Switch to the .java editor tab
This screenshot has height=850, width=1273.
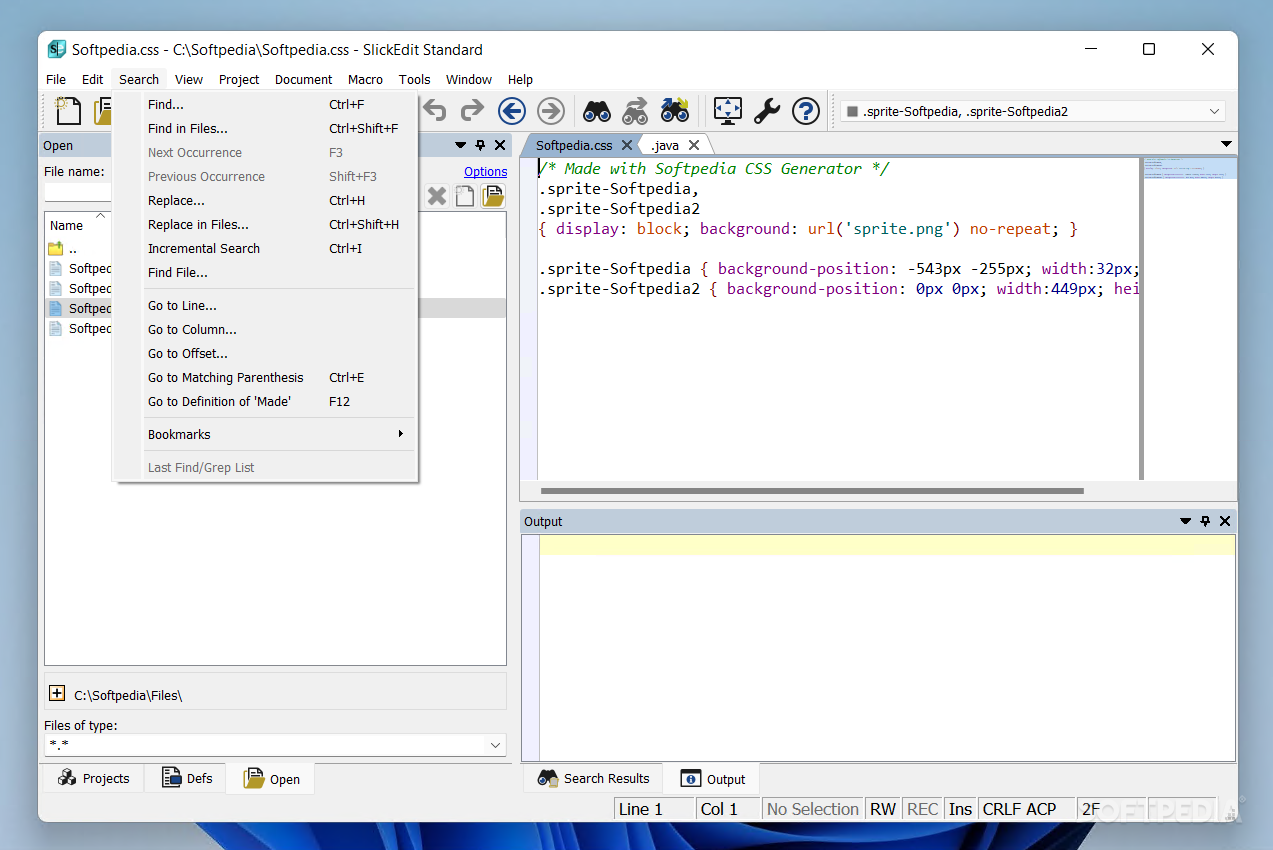point(665,145)
